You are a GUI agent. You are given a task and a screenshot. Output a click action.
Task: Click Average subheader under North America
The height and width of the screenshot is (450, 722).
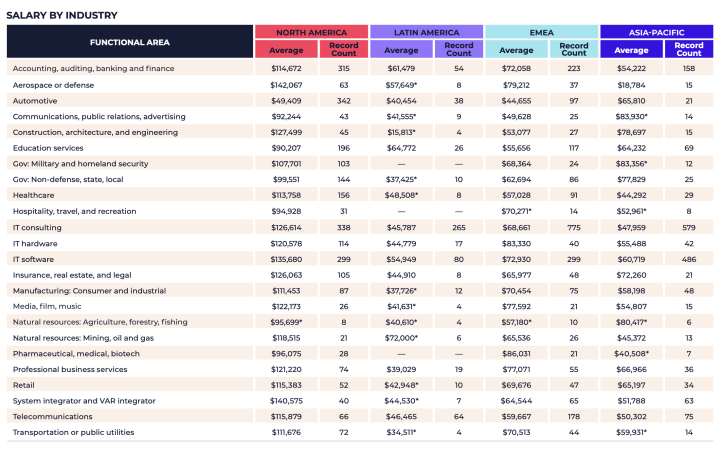[x=287, y=50]
